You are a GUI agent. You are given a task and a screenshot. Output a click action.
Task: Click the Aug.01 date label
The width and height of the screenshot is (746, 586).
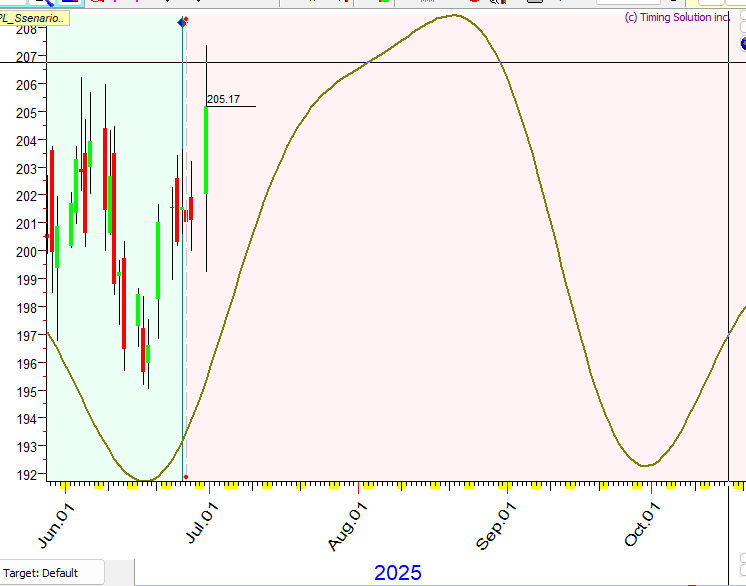point(348,527)
